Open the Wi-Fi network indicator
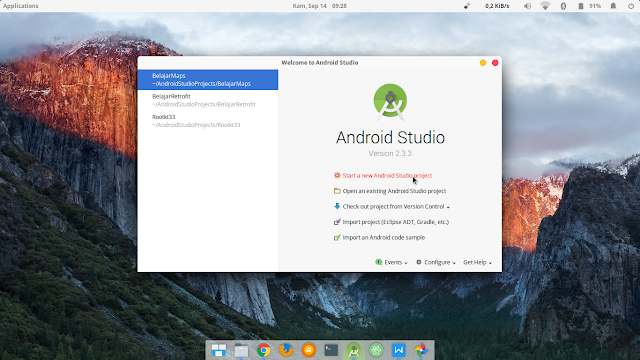Viewport: 640px width, 360px height. 545,6
